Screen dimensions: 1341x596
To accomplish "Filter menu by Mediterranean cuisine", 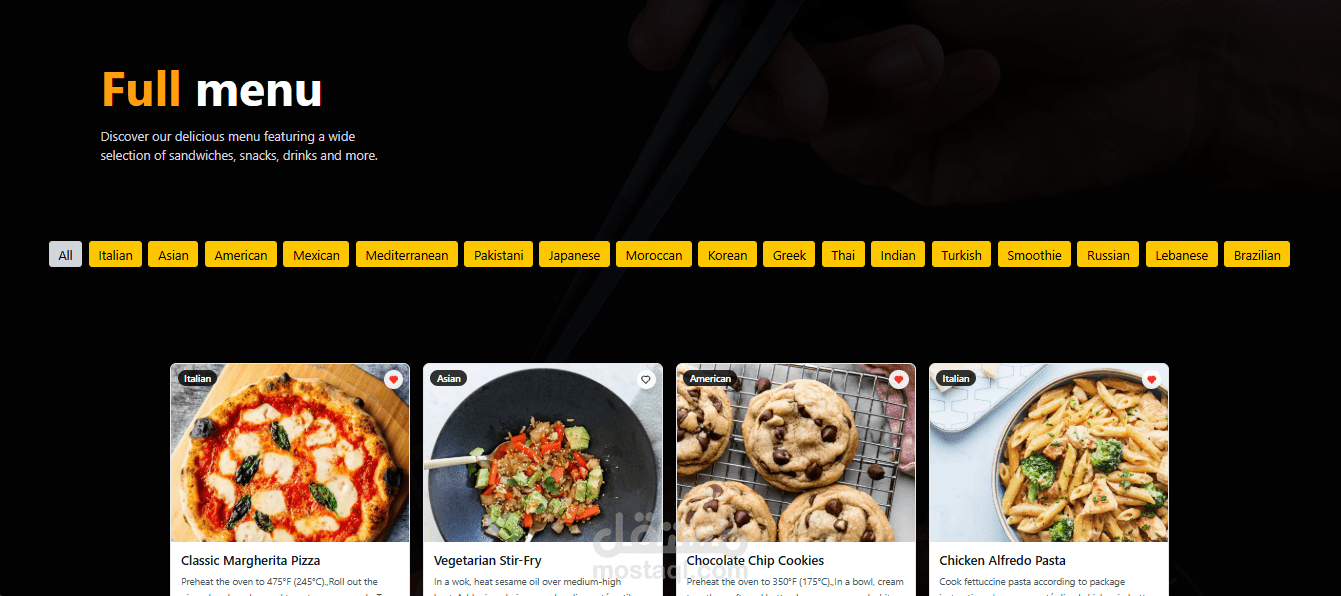I will [x=407, y=254].
